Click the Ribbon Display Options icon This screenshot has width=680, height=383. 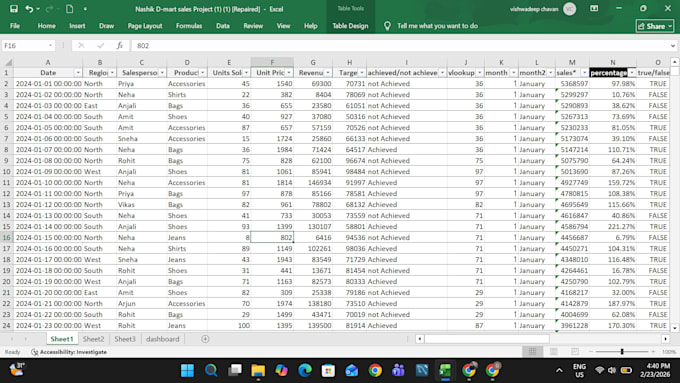point(594,9)
